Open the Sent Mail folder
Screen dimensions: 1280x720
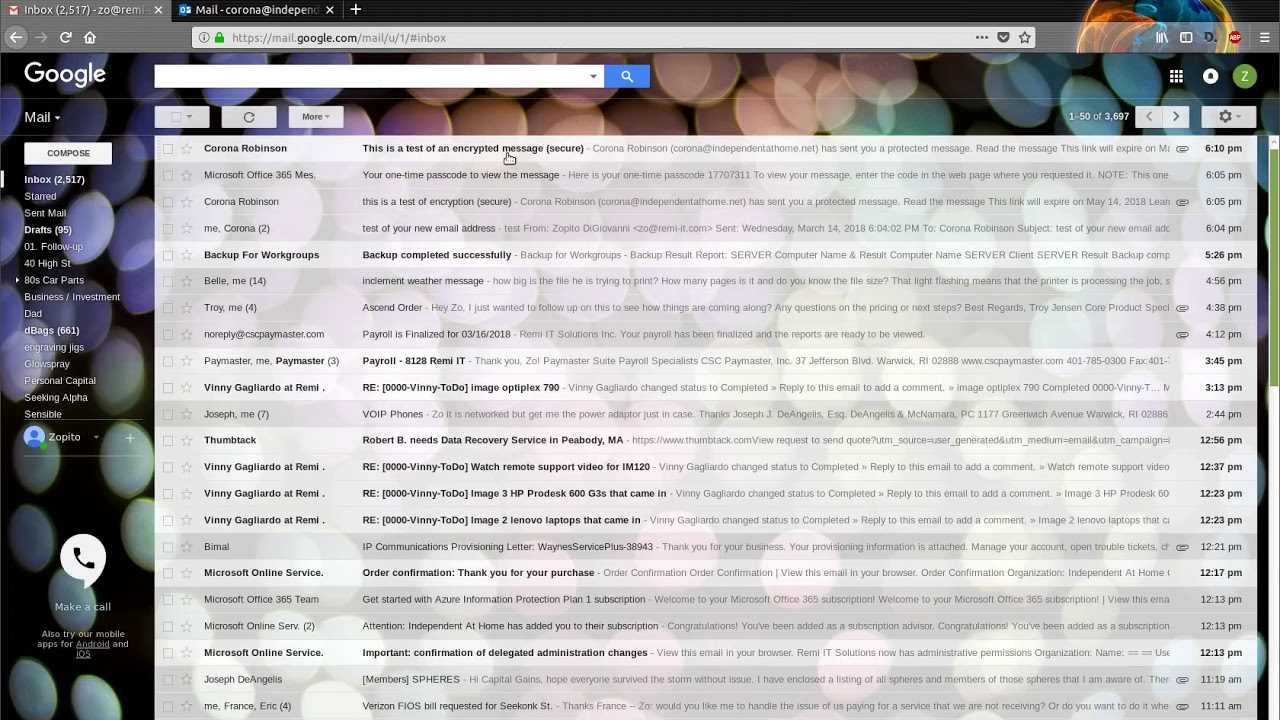(x=45, y=213)
